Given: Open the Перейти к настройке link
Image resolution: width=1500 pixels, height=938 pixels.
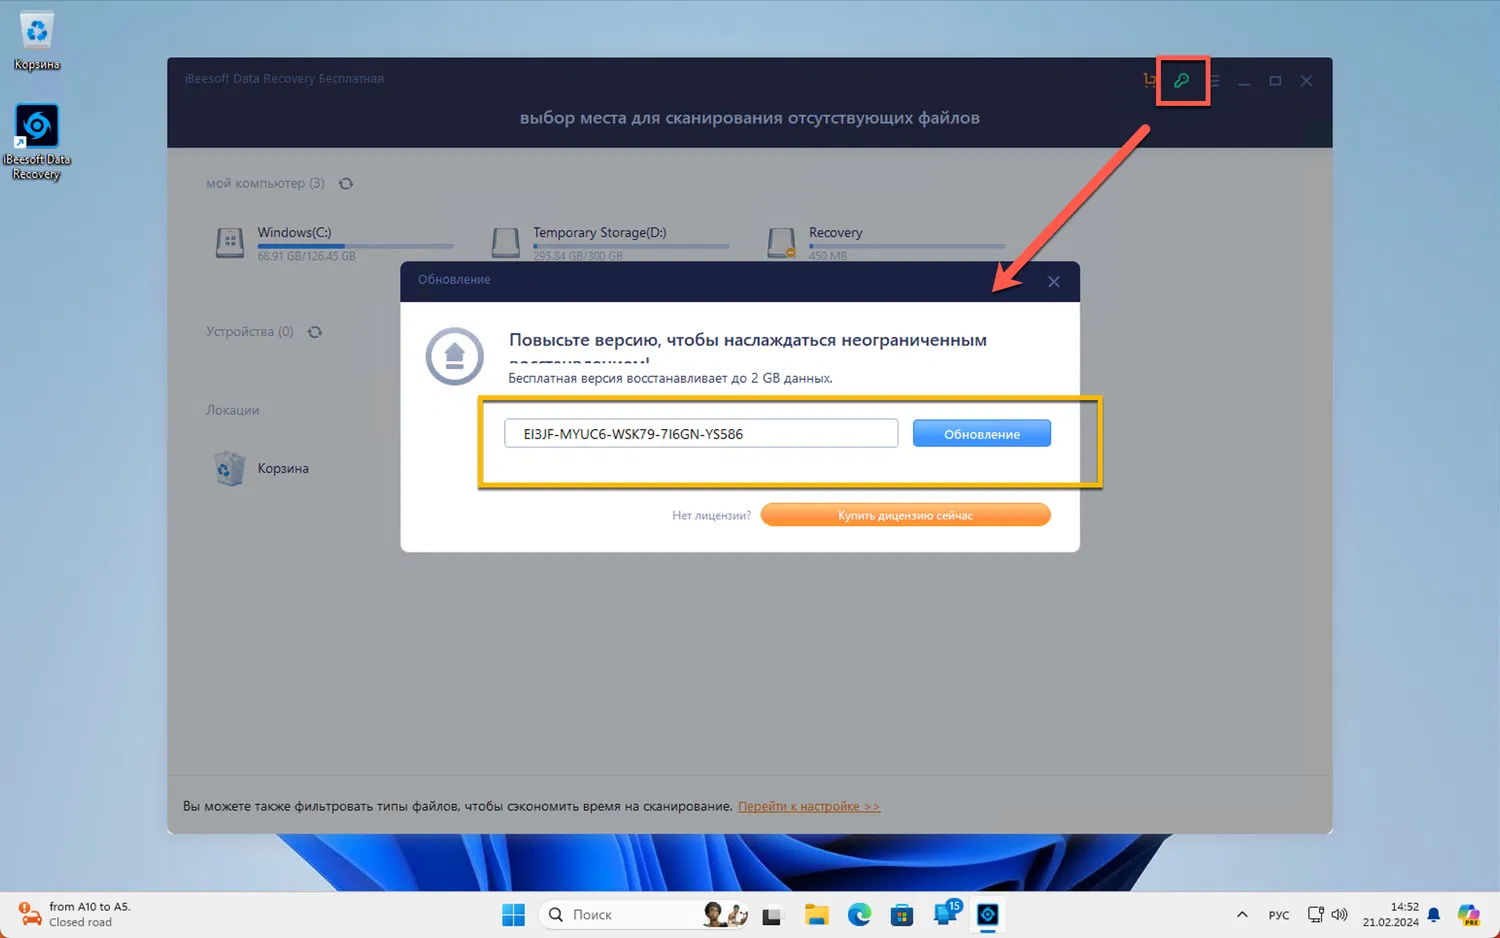Looking at the screenshot, I should point(809,806).
